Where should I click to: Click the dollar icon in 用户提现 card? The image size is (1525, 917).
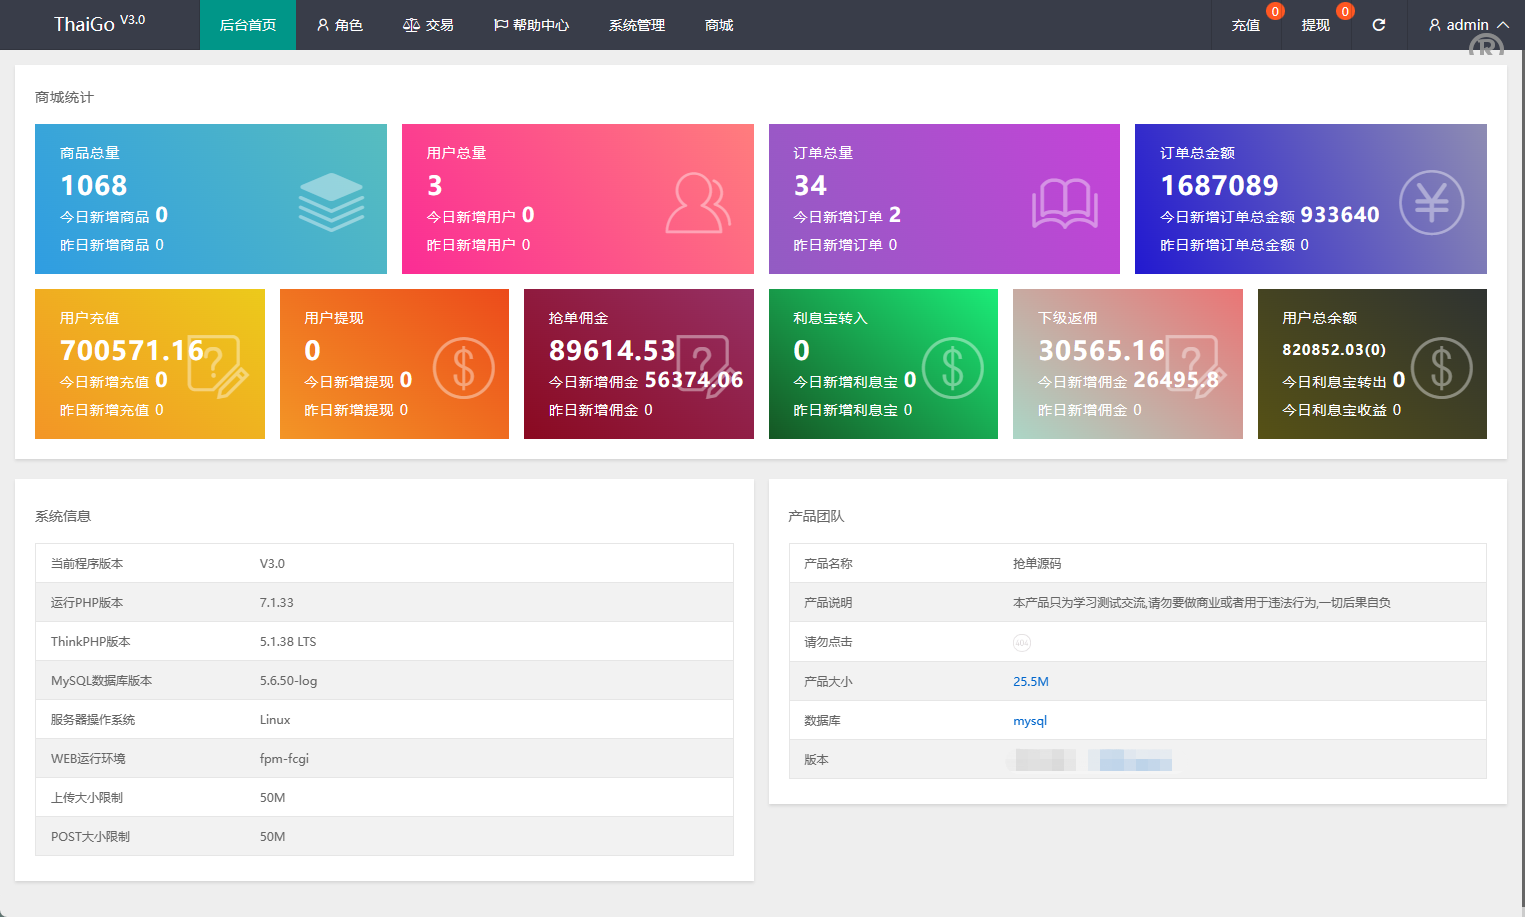463,368
